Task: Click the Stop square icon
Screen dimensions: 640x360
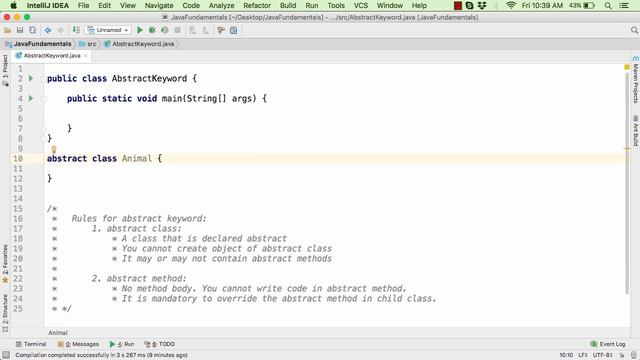Action: coord(178,30)
